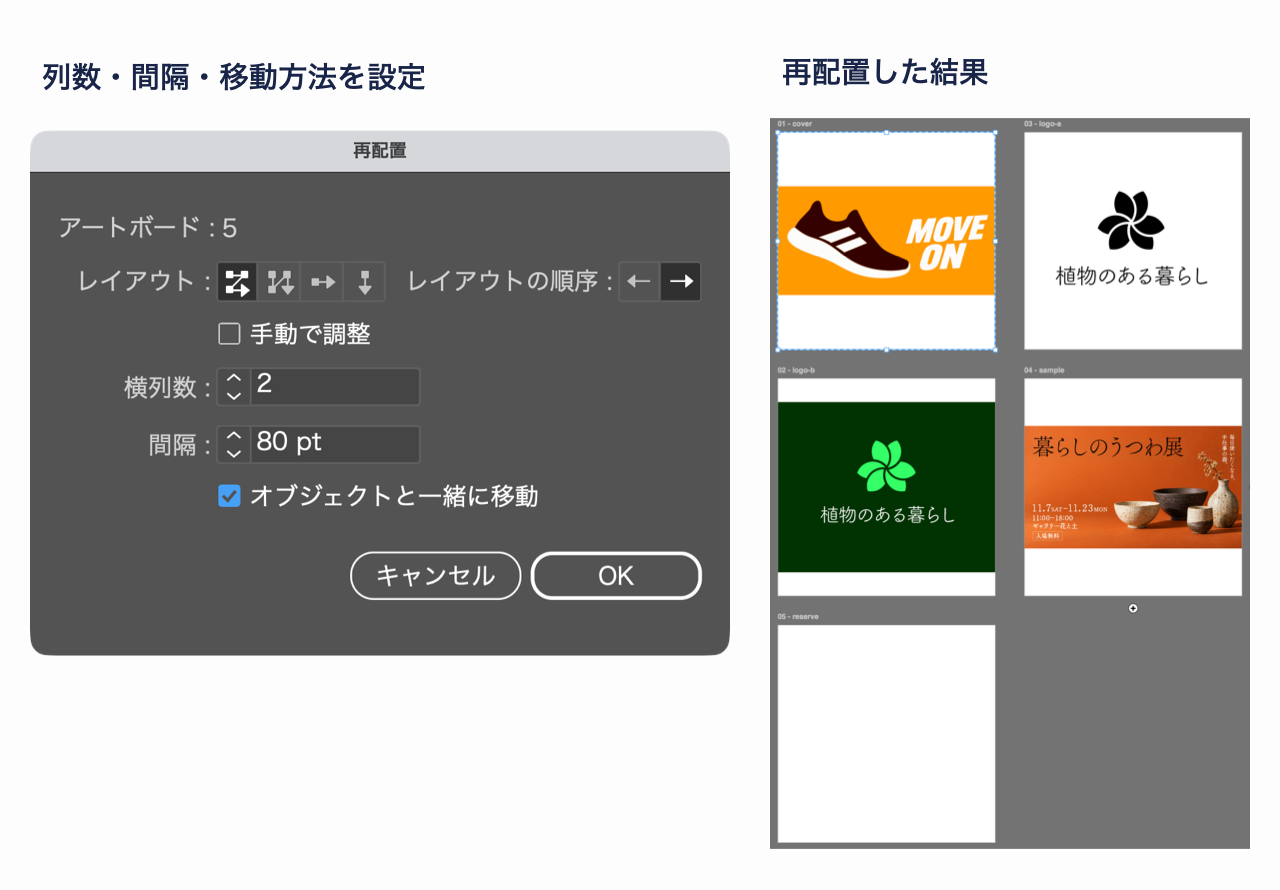Click the 03 - logo-a artboard label
The image size is (1280, 890).
[x=1043, y=124]
